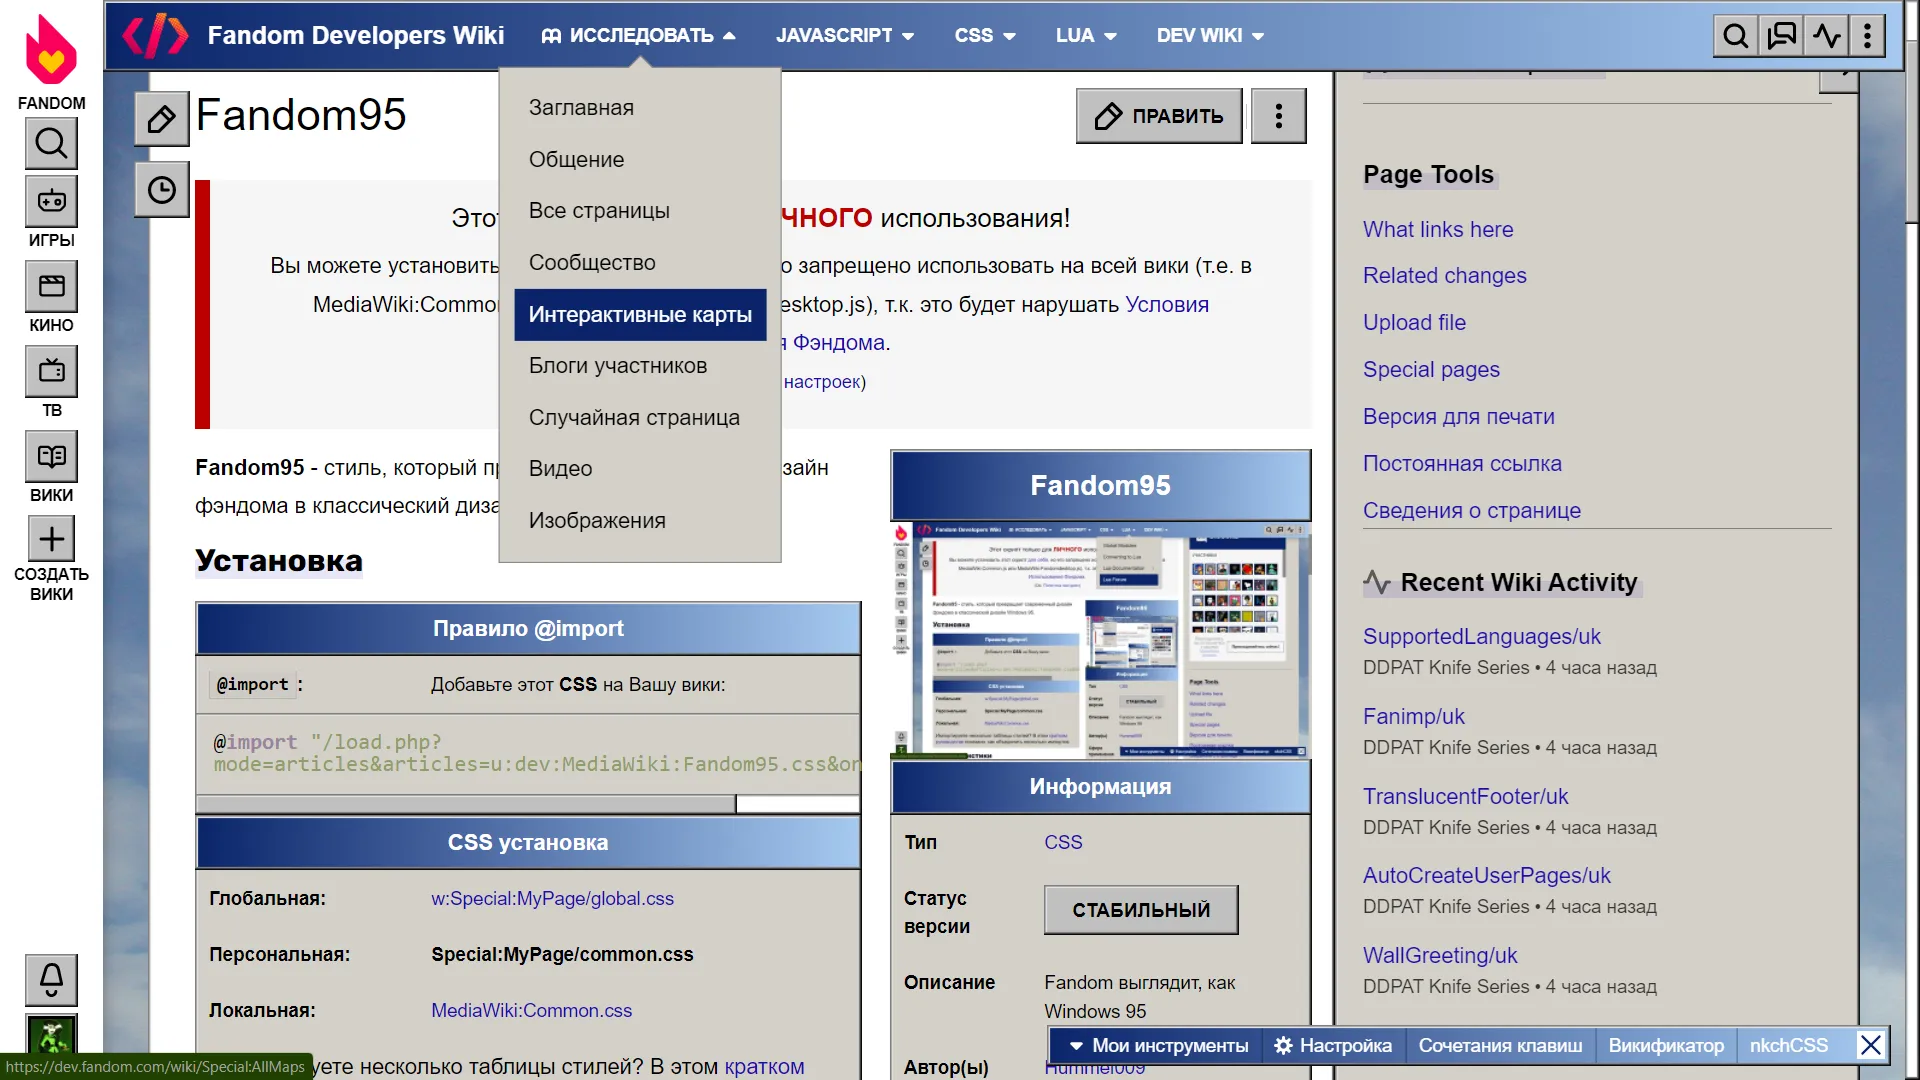Open the кратком link at bottom

click(x=764, y=1066)
